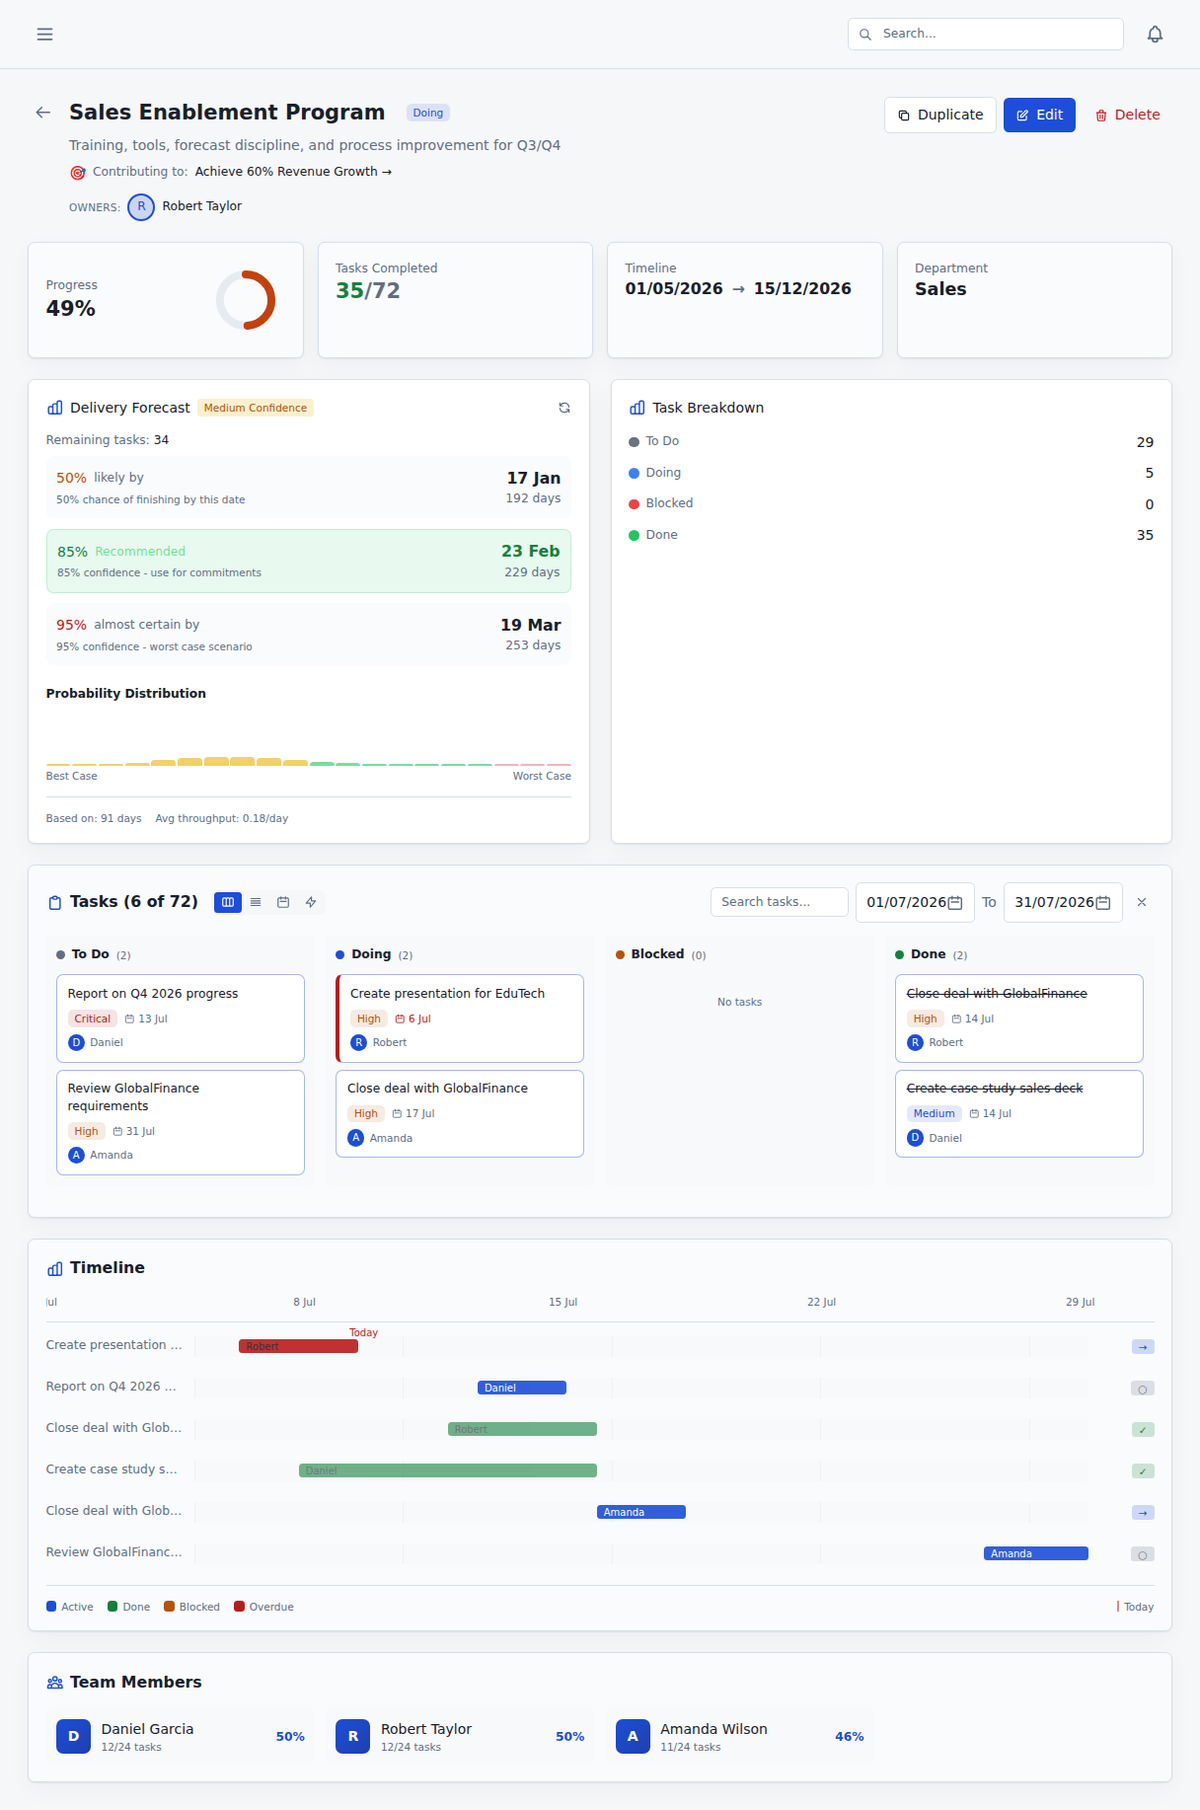Click the Overdue legend color swatch
The image size is (1200, 1810).
pos(239,1607)
